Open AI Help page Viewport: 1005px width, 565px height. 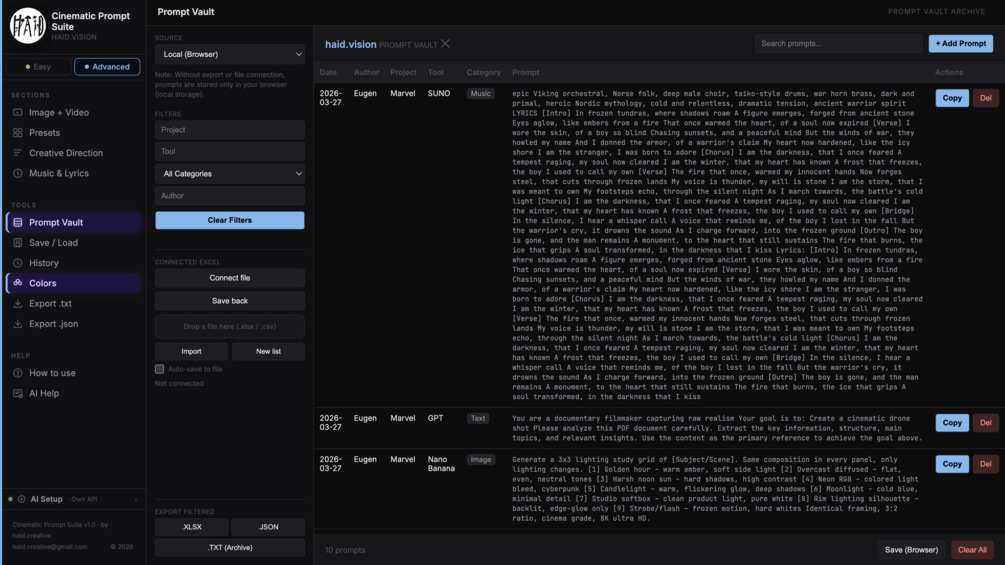74,393
